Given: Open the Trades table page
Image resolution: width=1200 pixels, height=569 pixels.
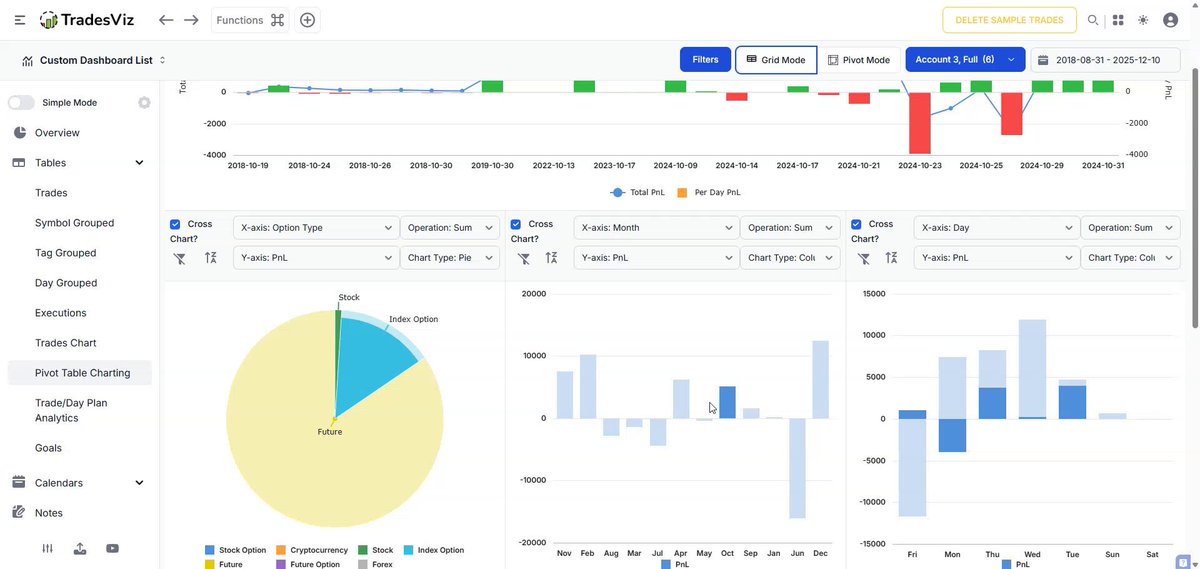Looking at the screenshot, I should (x=51, y=192).
